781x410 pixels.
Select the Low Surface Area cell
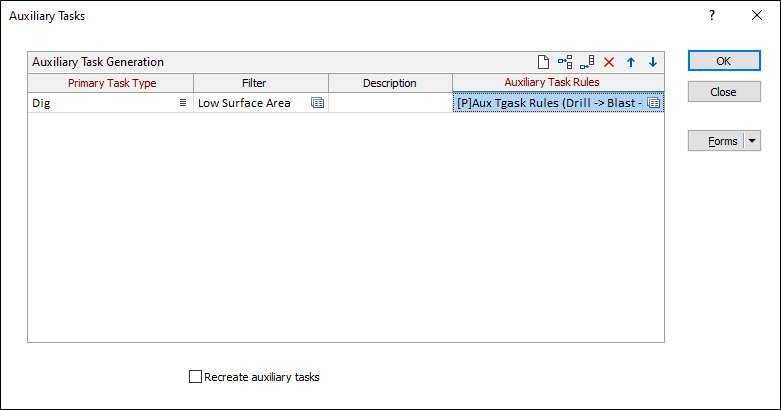(261, 103)
